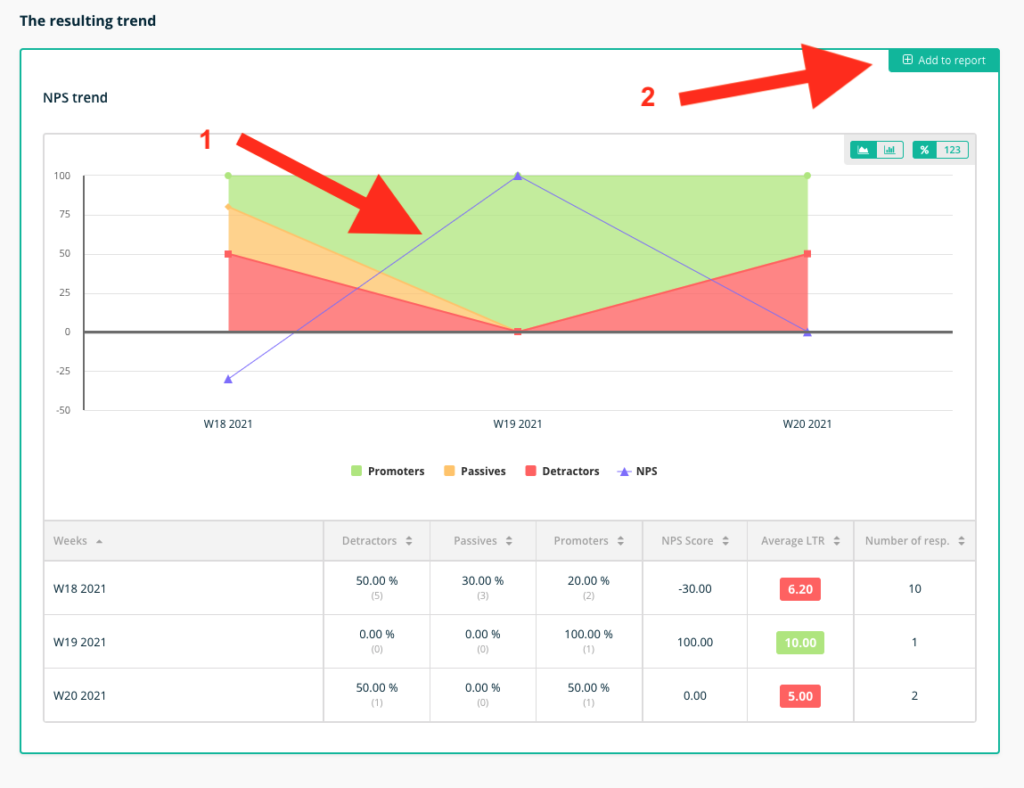Select the W18 2021 table row
The image size is (1024, 788).
click(x=510, y=588)
